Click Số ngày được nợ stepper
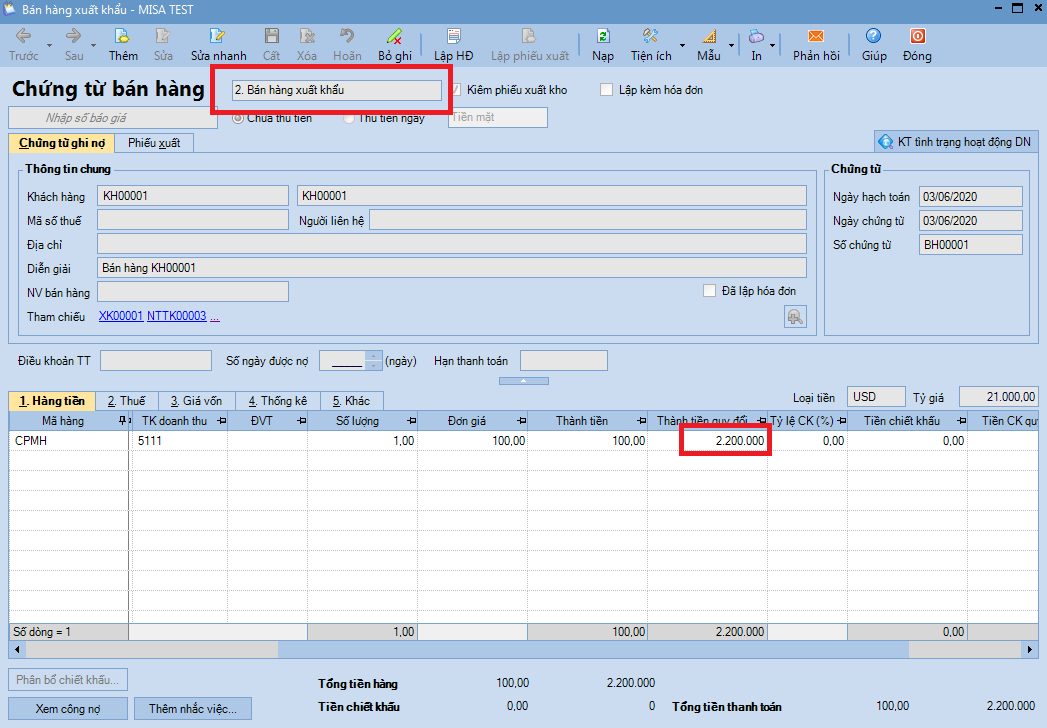The width and height of the screenshot is (1047, 728). pos(374,361)
